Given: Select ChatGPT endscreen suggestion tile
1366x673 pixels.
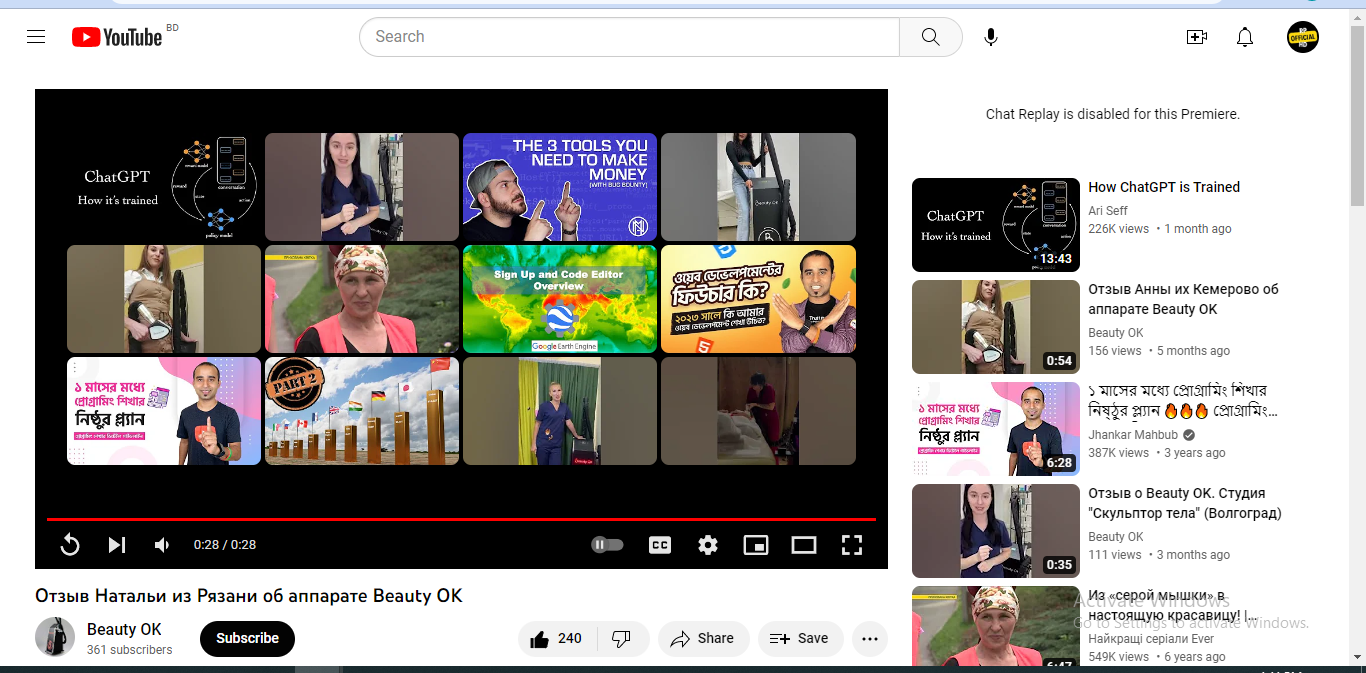Looking at the screenshot, I should click(x=164, y=187).
